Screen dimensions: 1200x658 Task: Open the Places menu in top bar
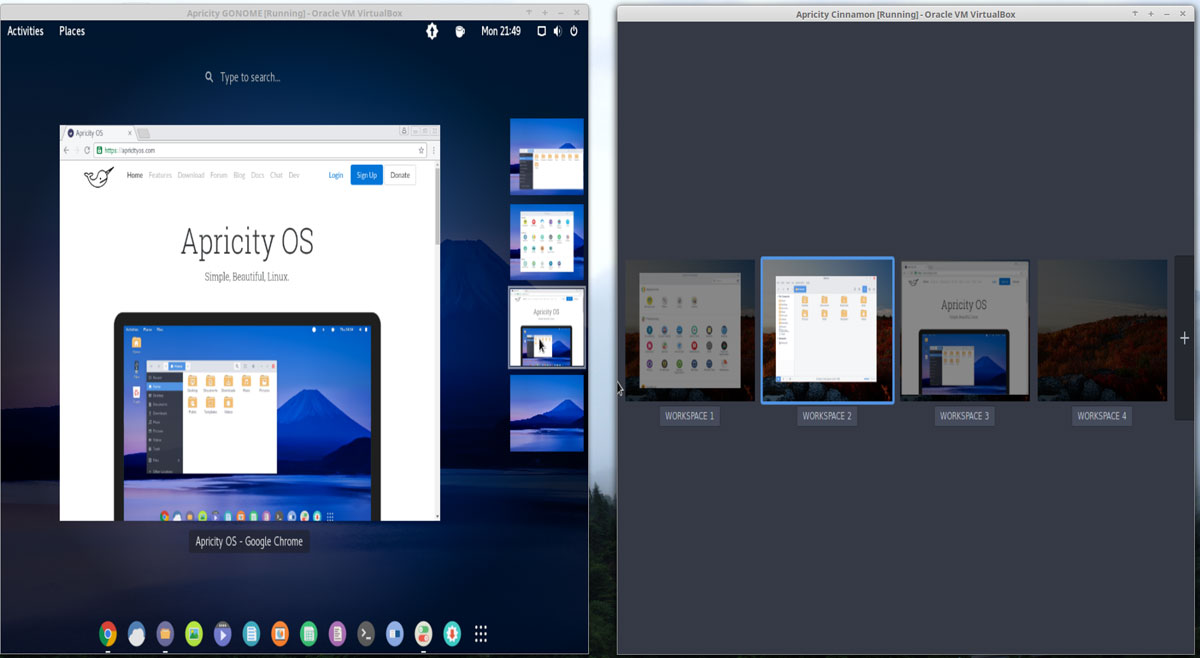click(x=72, y=31)
